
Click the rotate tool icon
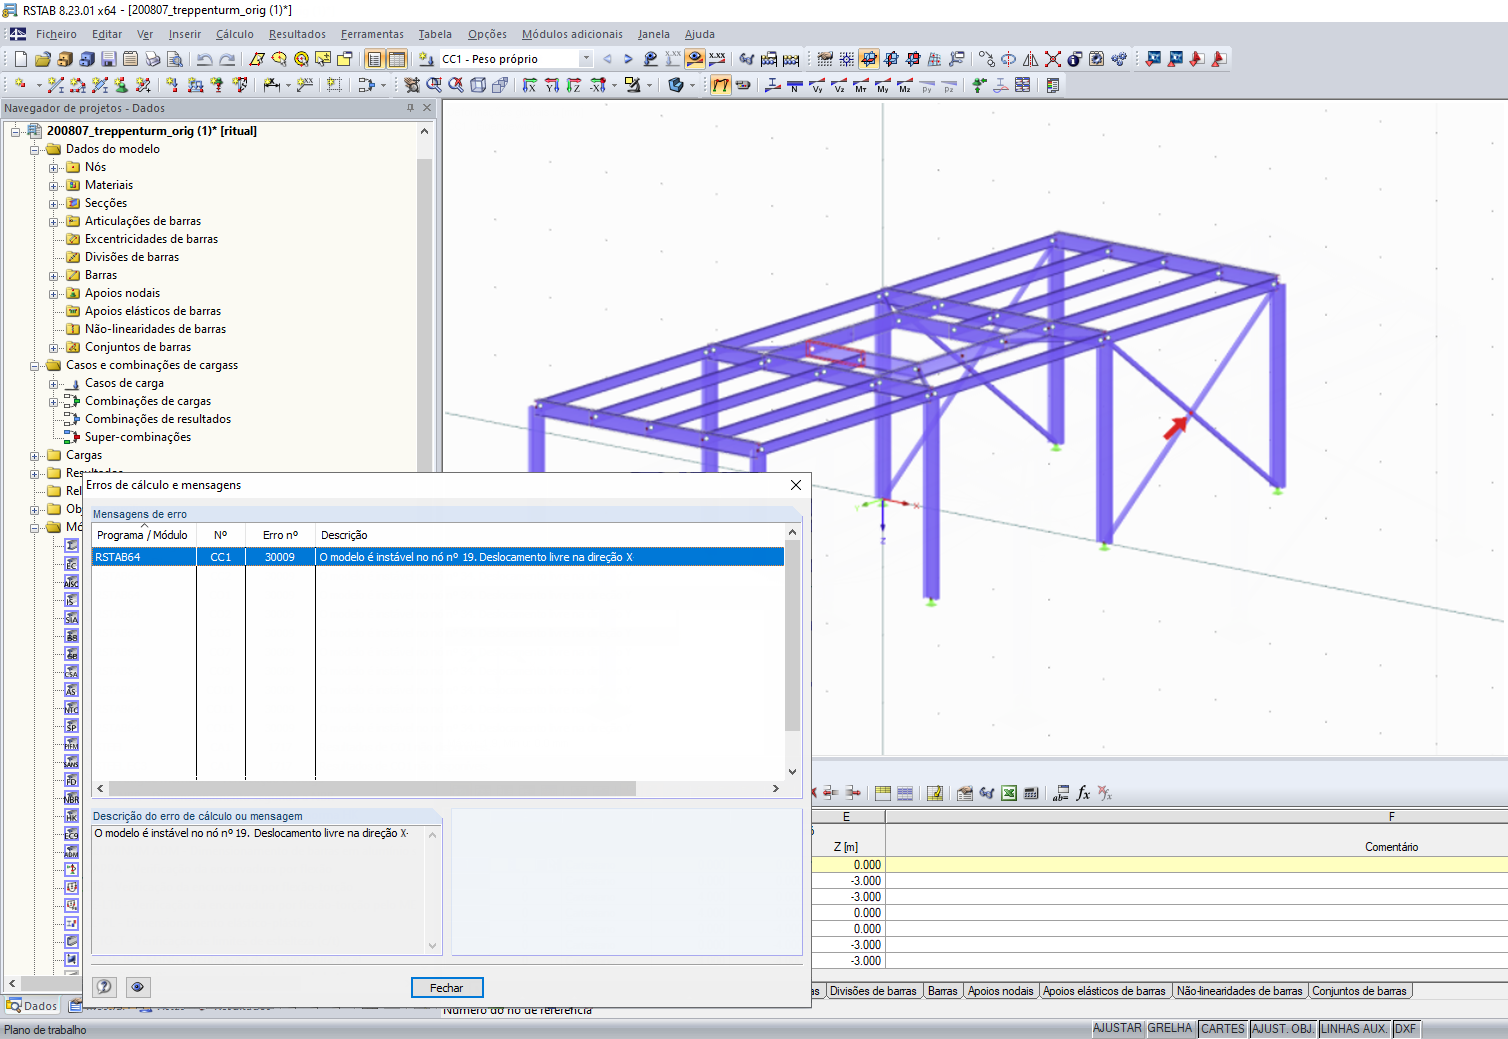(x=1009, y=59)
